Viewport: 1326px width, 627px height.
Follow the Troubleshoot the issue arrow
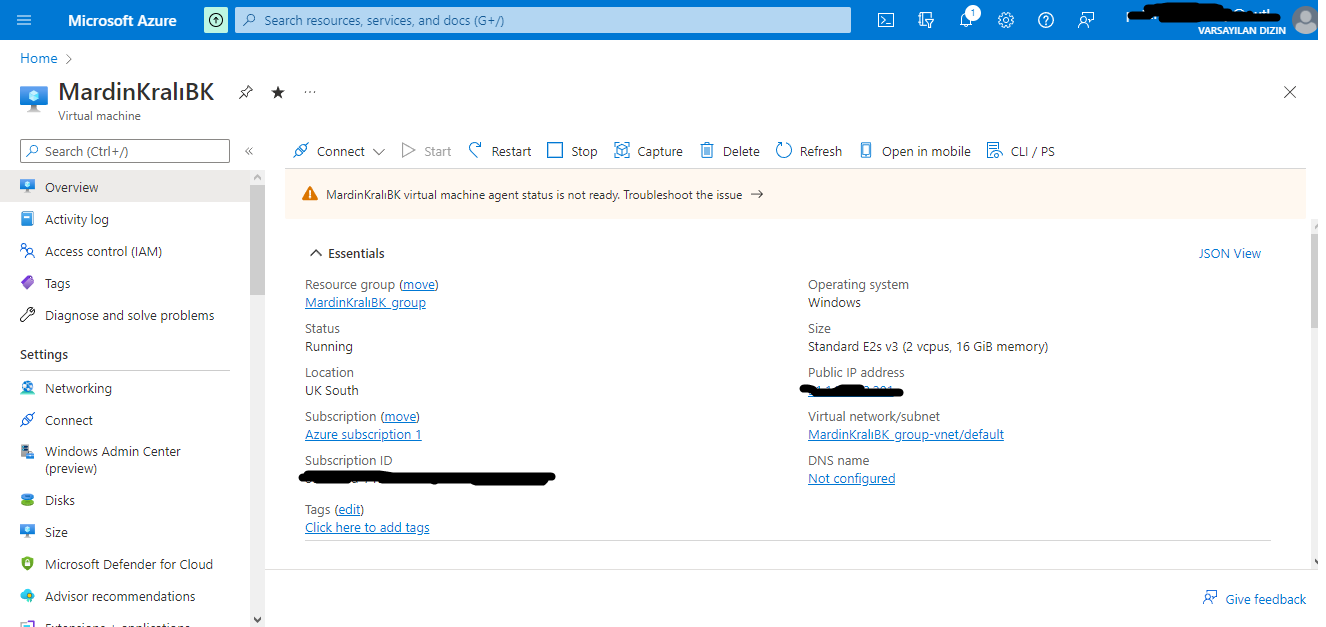click(757, 195)
